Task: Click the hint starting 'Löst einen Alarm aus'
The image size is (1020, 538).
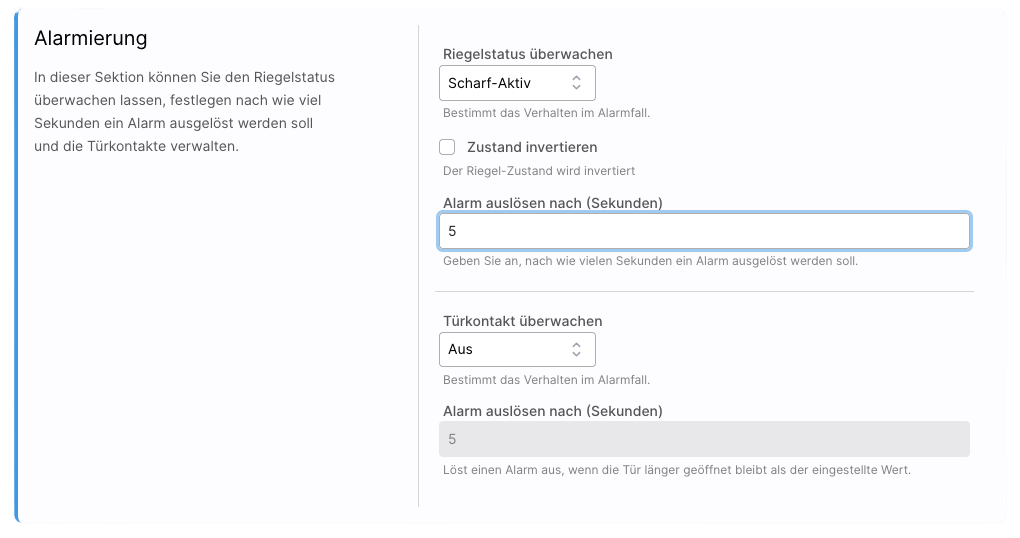Action: (676, 469)
